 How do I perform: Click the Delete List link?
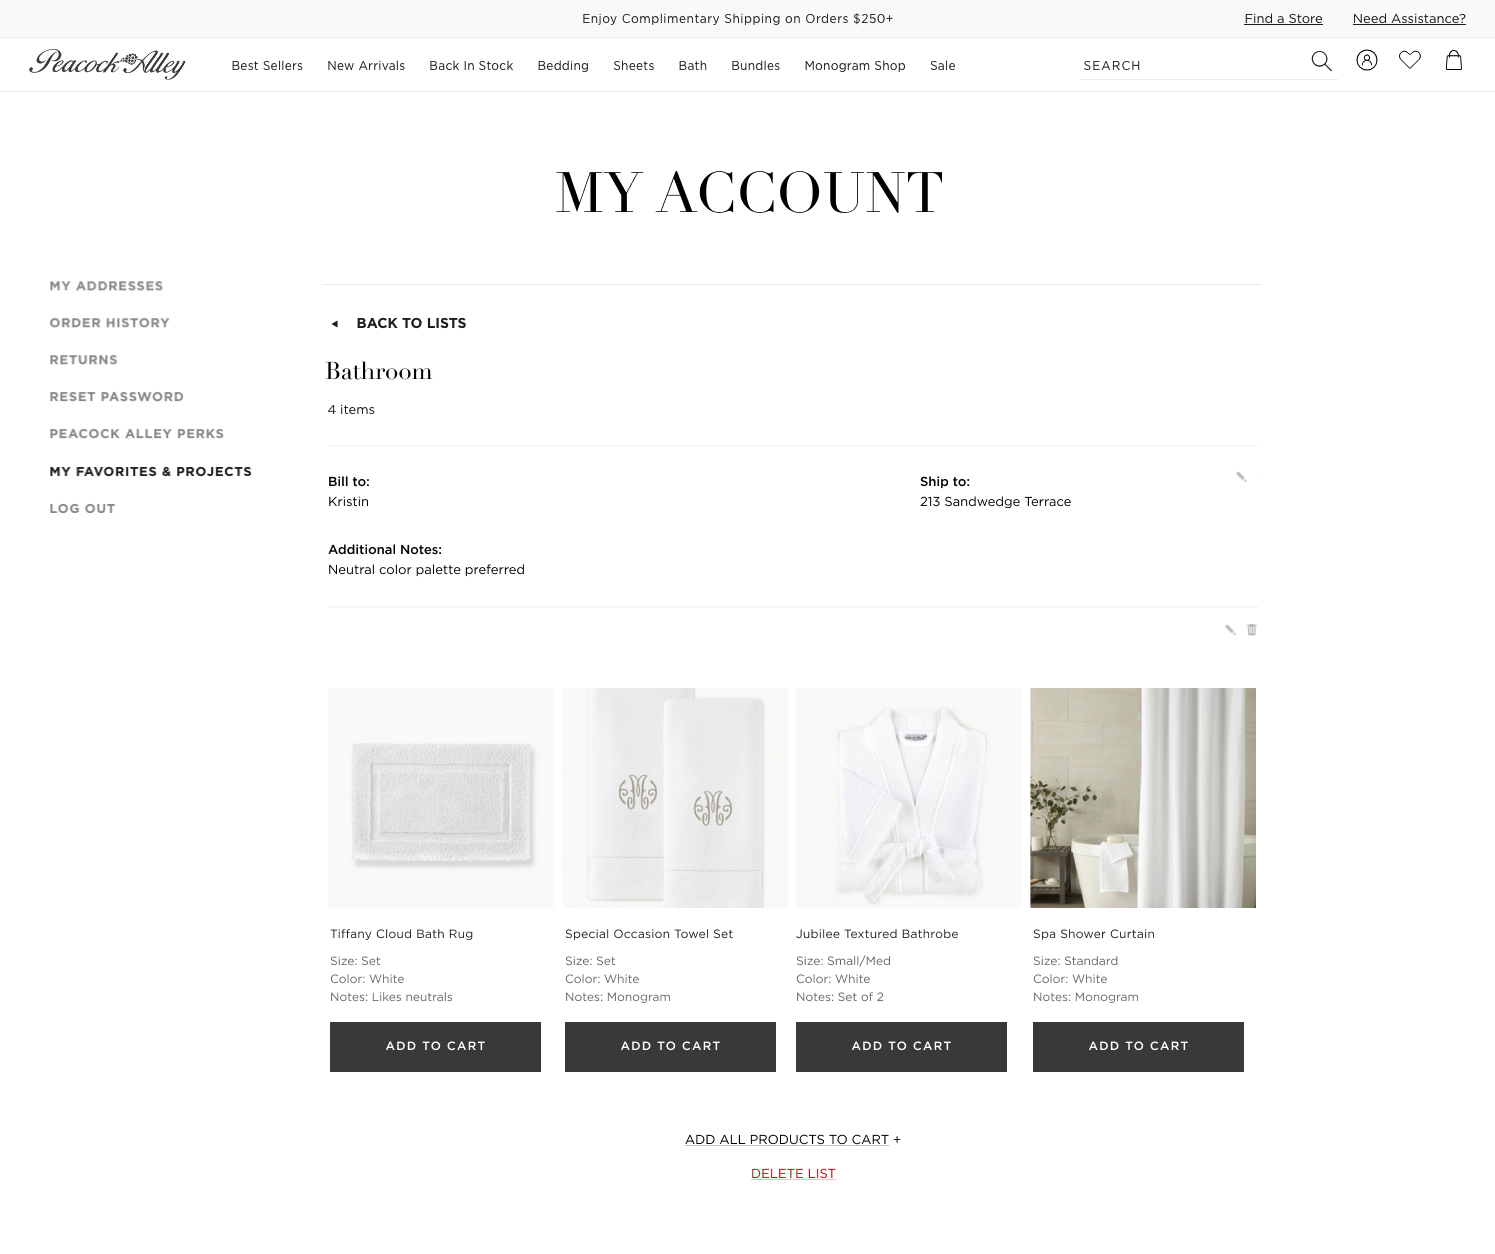pyautogui.click(x=793, y=1174)
